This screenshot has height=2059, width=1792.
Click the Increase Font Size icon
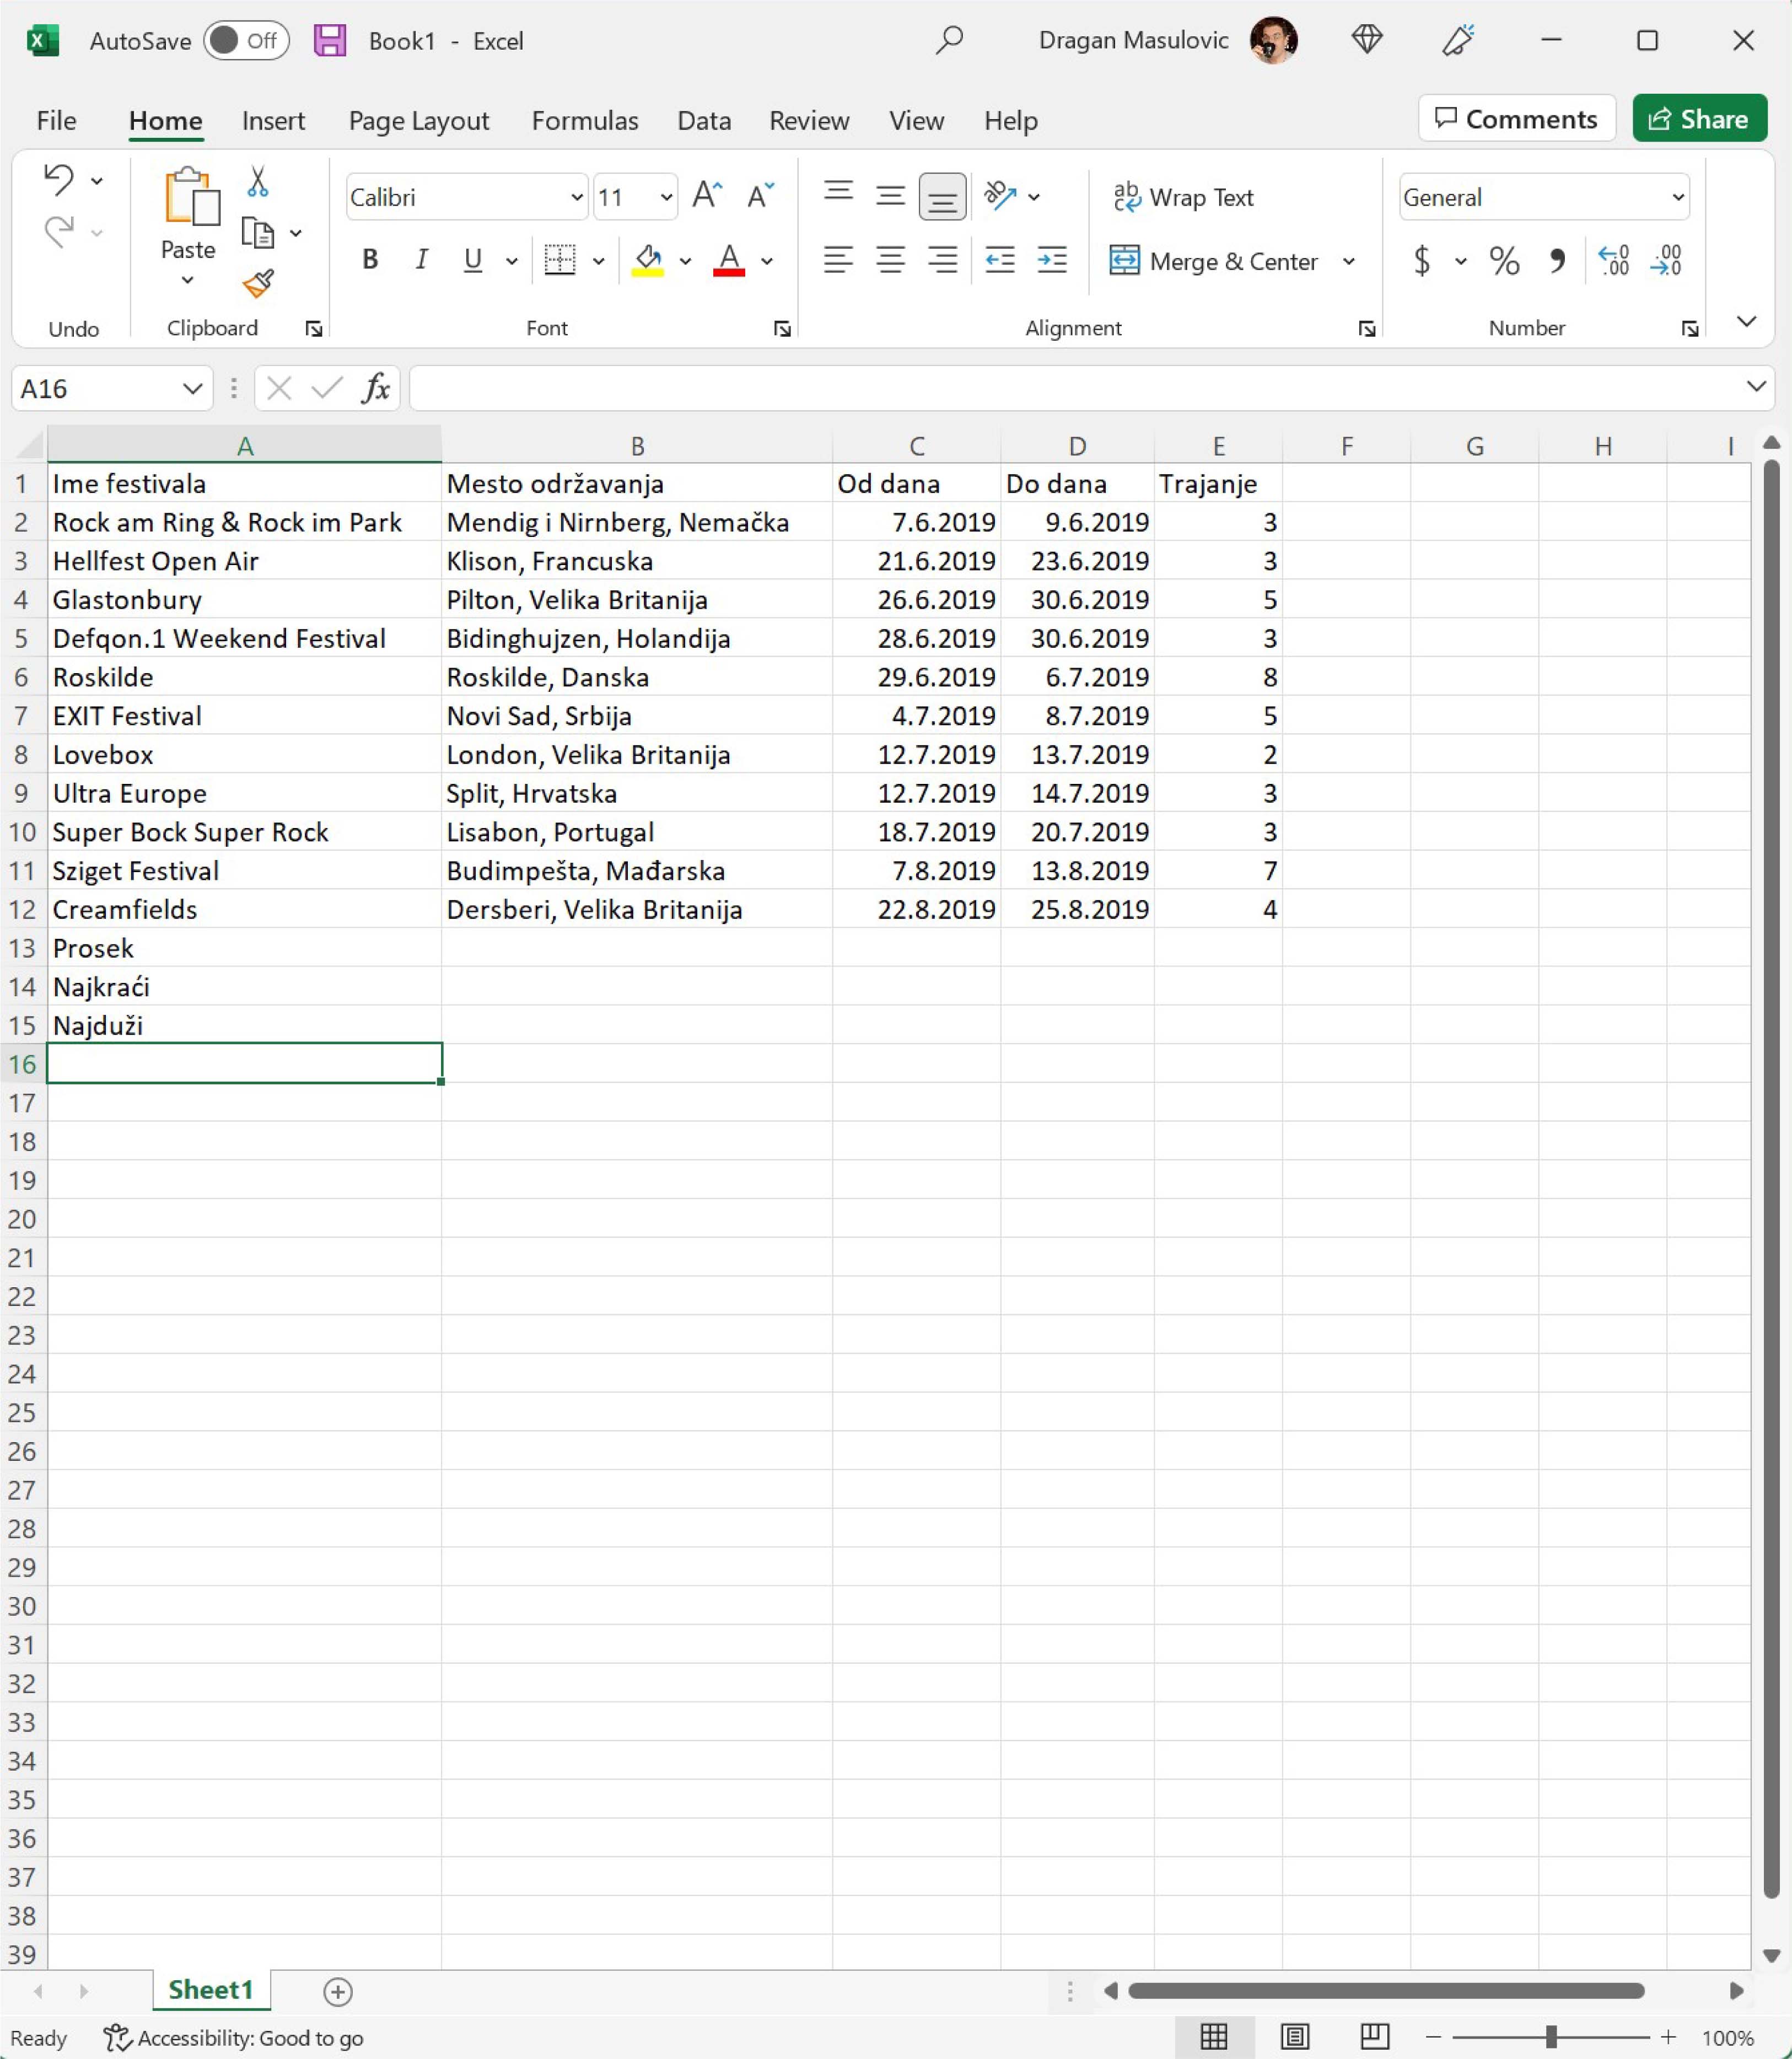707,196
